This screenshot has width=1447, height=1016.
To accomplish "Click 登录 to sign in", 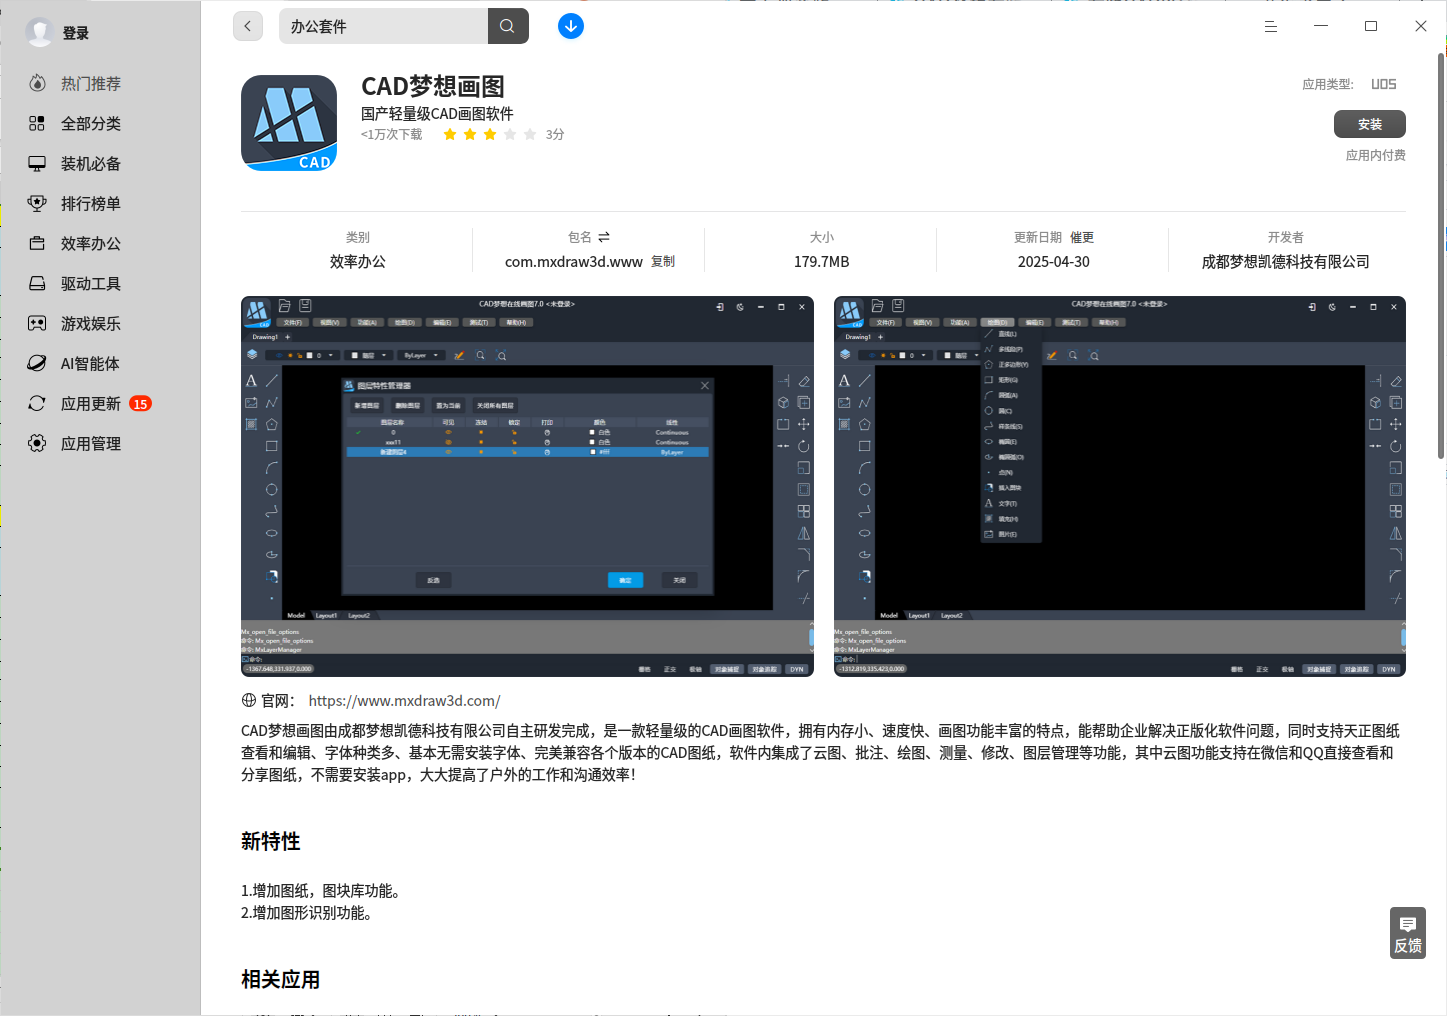I will click(76, 33).
